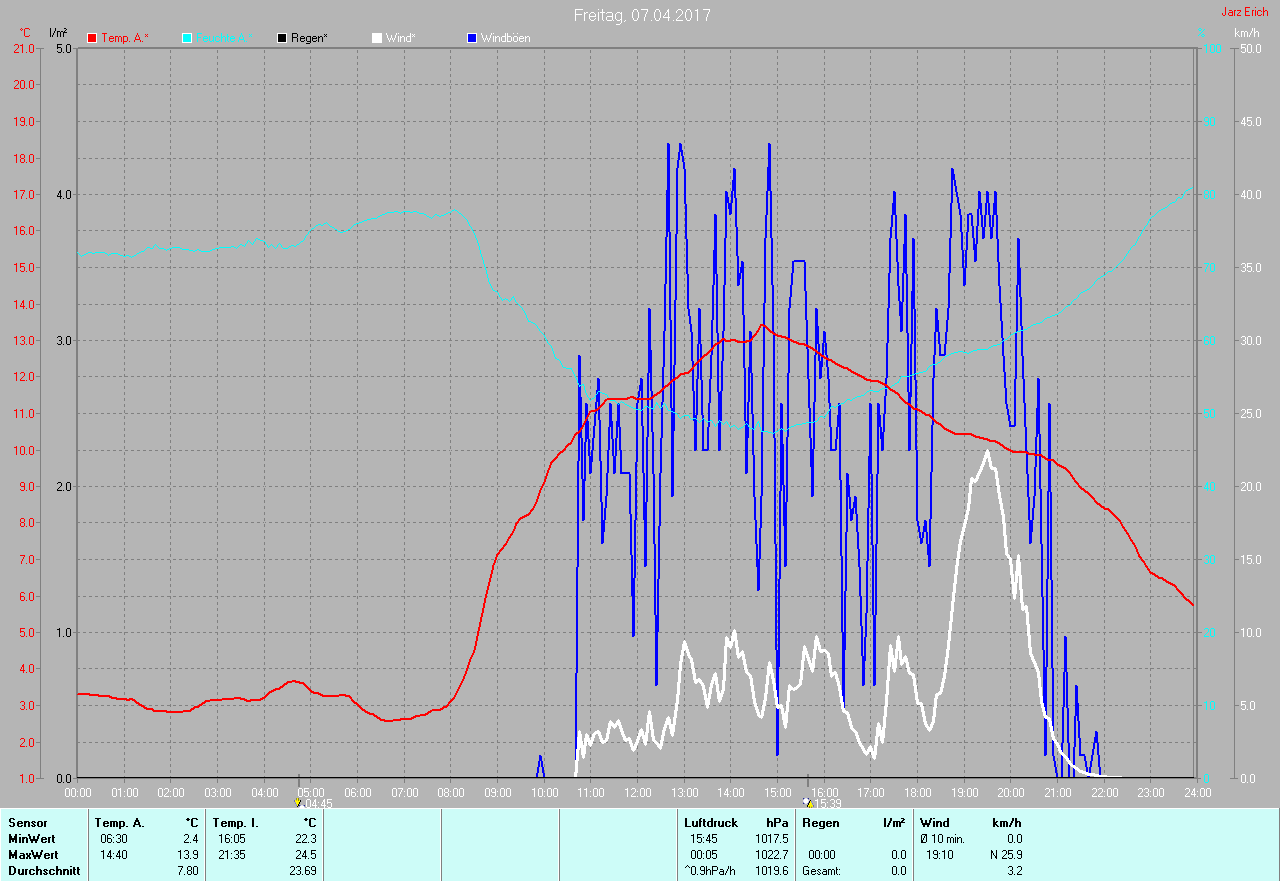
Task: Select the Luftdruck column header
Action: pos(710,823)
